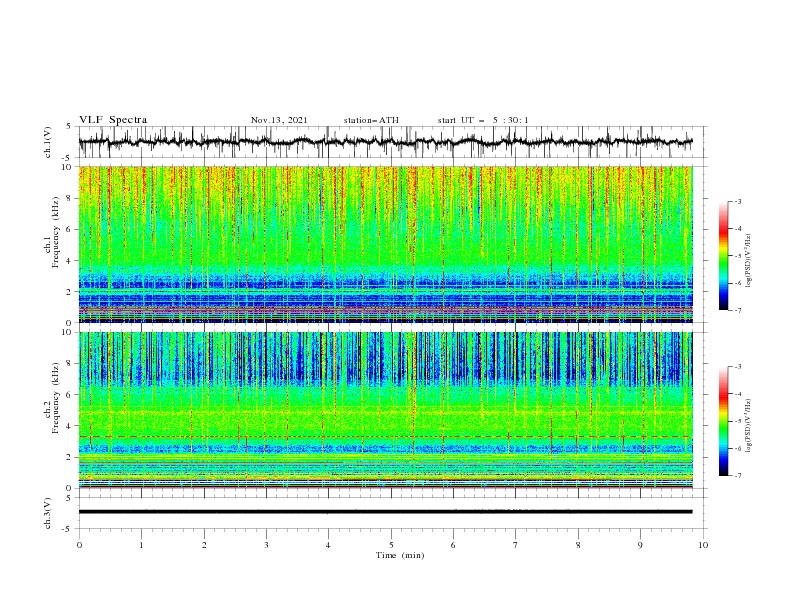Click the ch.1 voltage waveform trace panel
Screen dimensions: 792x612
[393, 142]
